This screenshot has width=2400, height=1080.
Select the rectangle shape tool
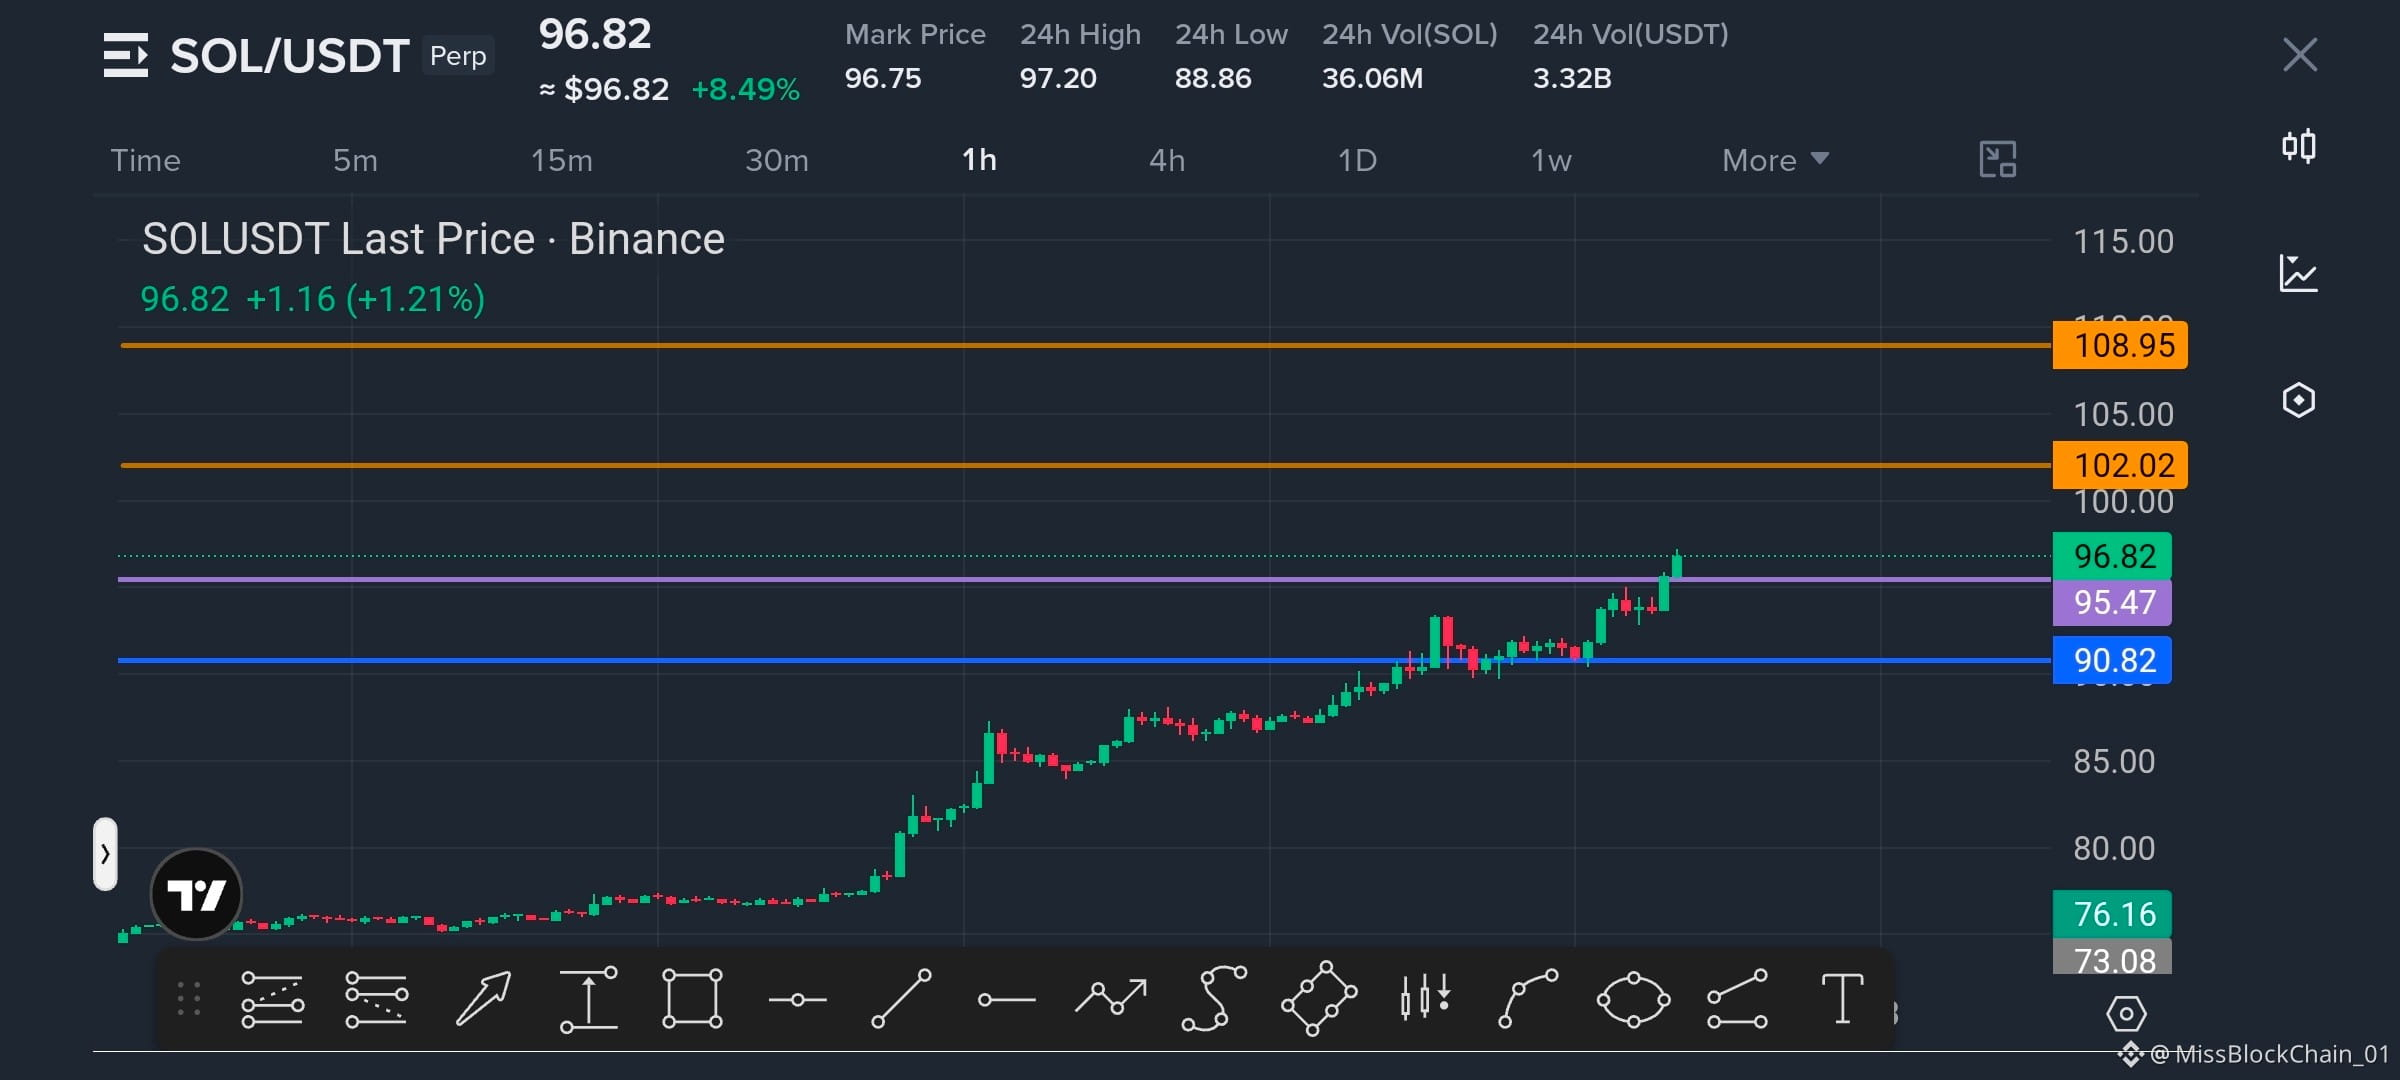pyautogui.click(x=692, y=998)
